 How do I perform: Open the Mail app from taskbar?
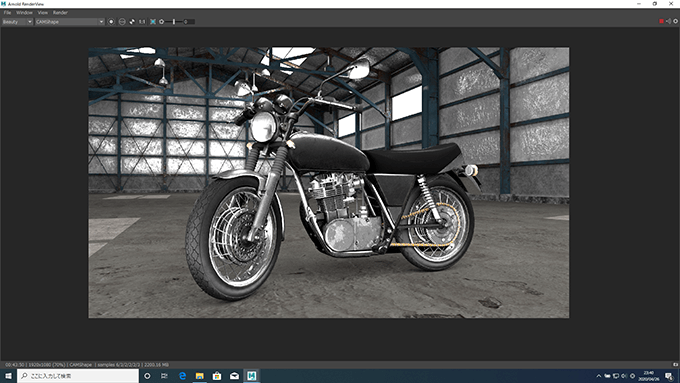point(234,376)
